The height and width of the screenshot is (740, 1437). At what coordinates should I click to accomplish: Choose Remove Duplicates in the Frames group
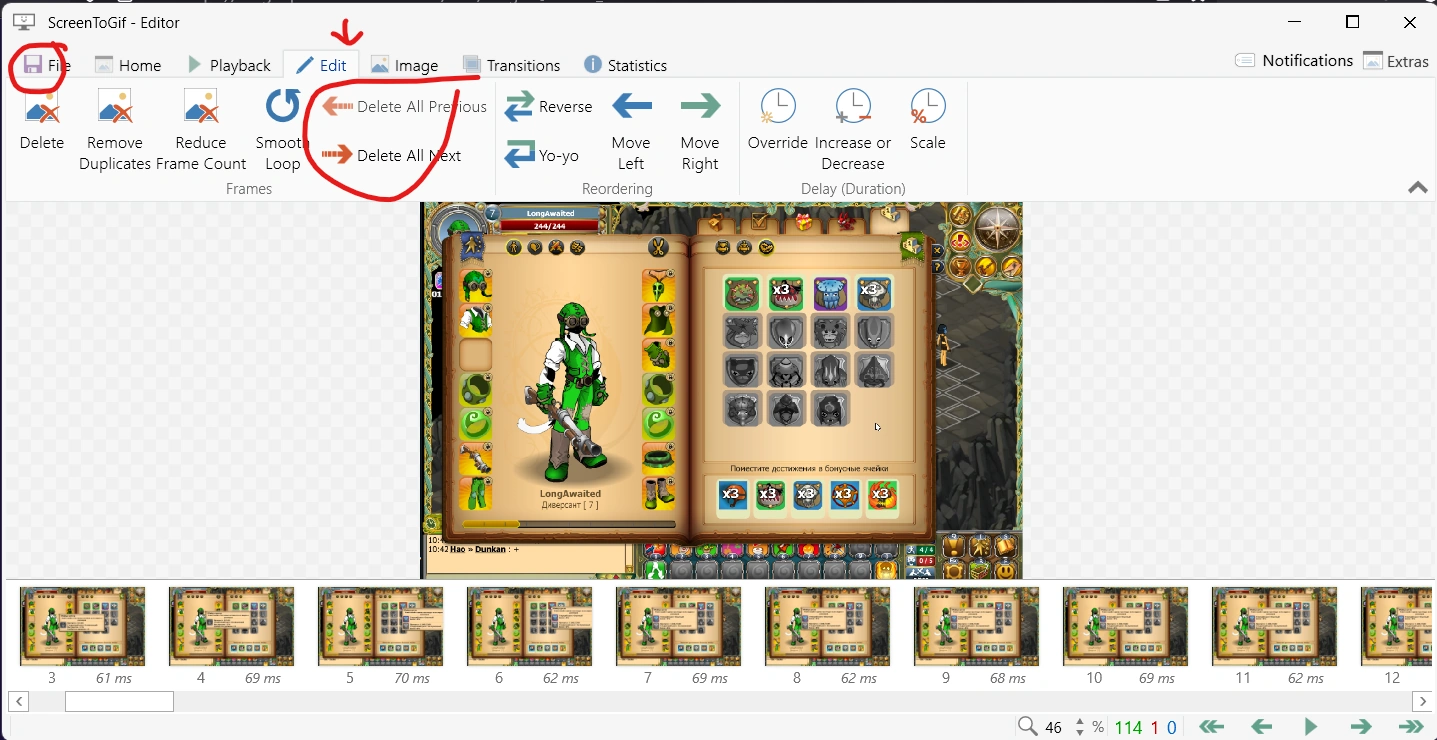115,130
